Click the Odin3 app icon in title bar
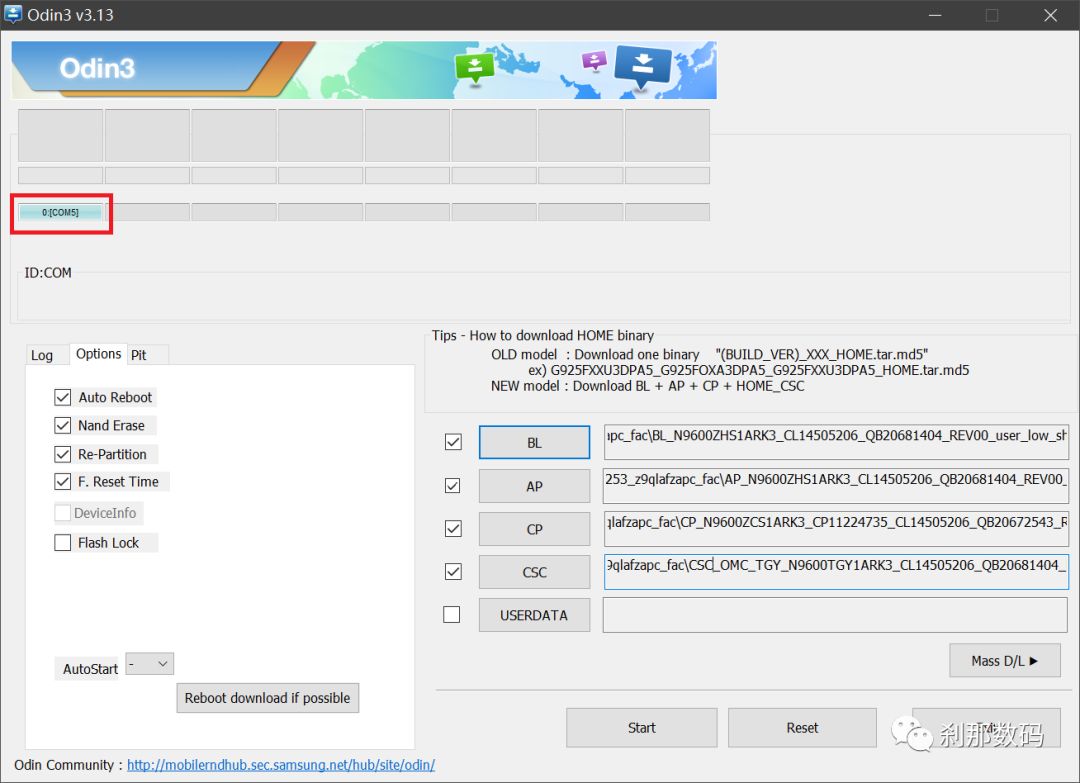 (14, 15)
